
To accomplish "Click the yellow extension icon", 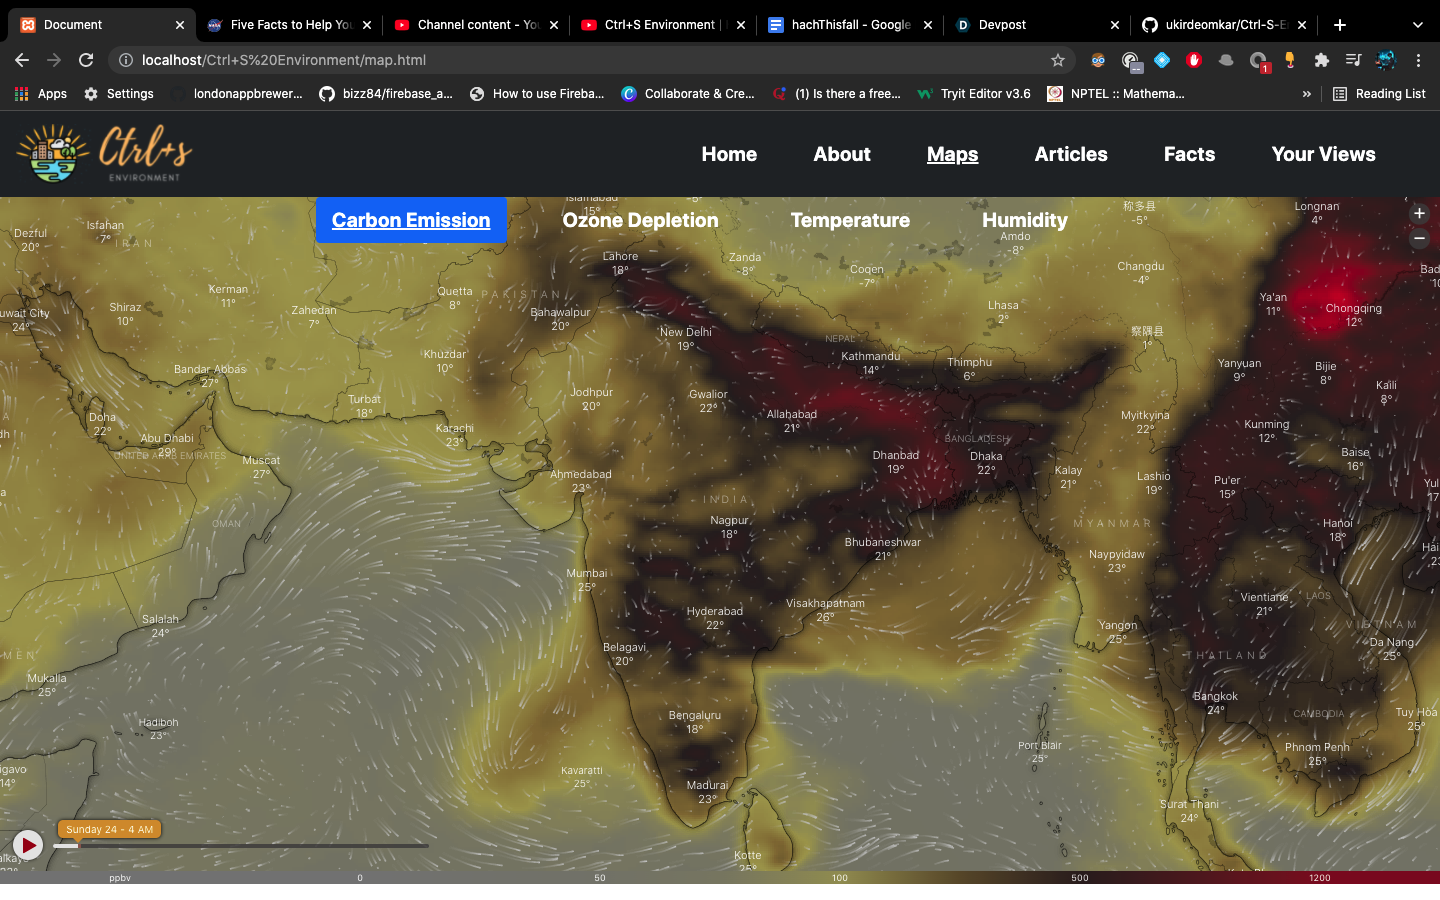I will [1290, 60].
